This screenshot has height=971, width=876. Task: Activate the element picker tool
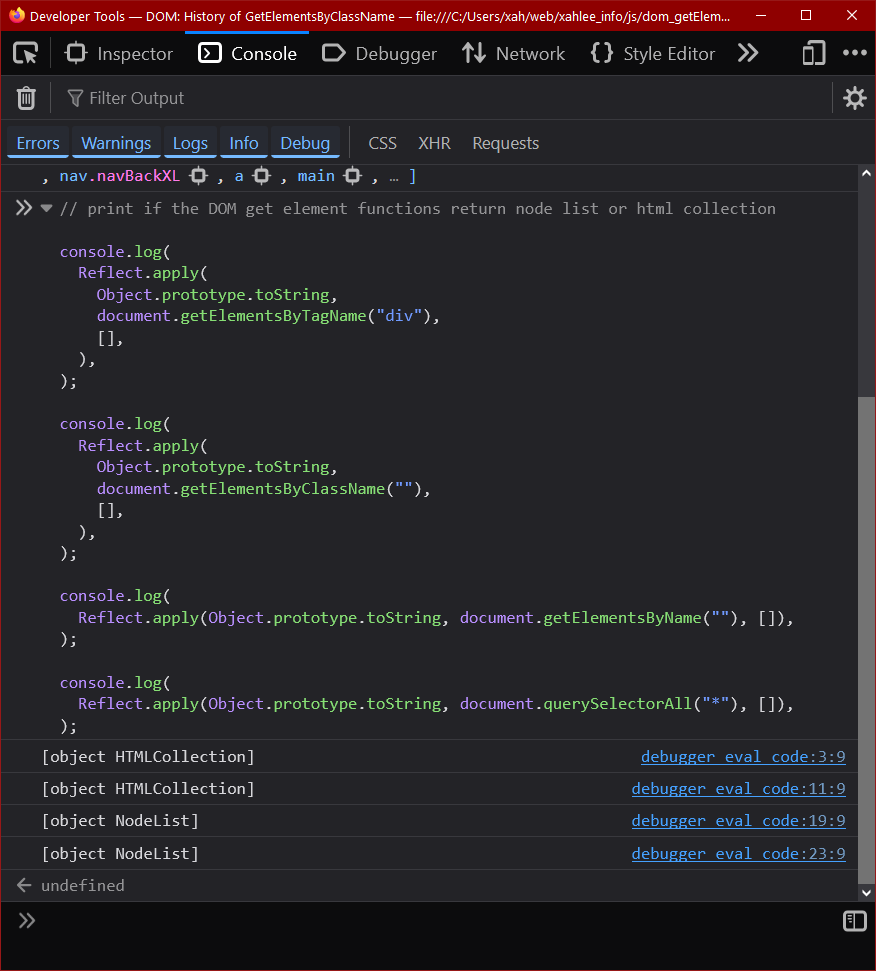[x=25, y=53]
